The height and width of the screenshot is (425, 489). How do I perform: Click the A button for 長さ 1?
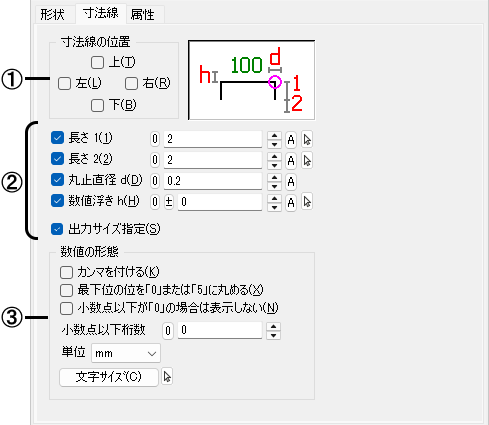291,140
